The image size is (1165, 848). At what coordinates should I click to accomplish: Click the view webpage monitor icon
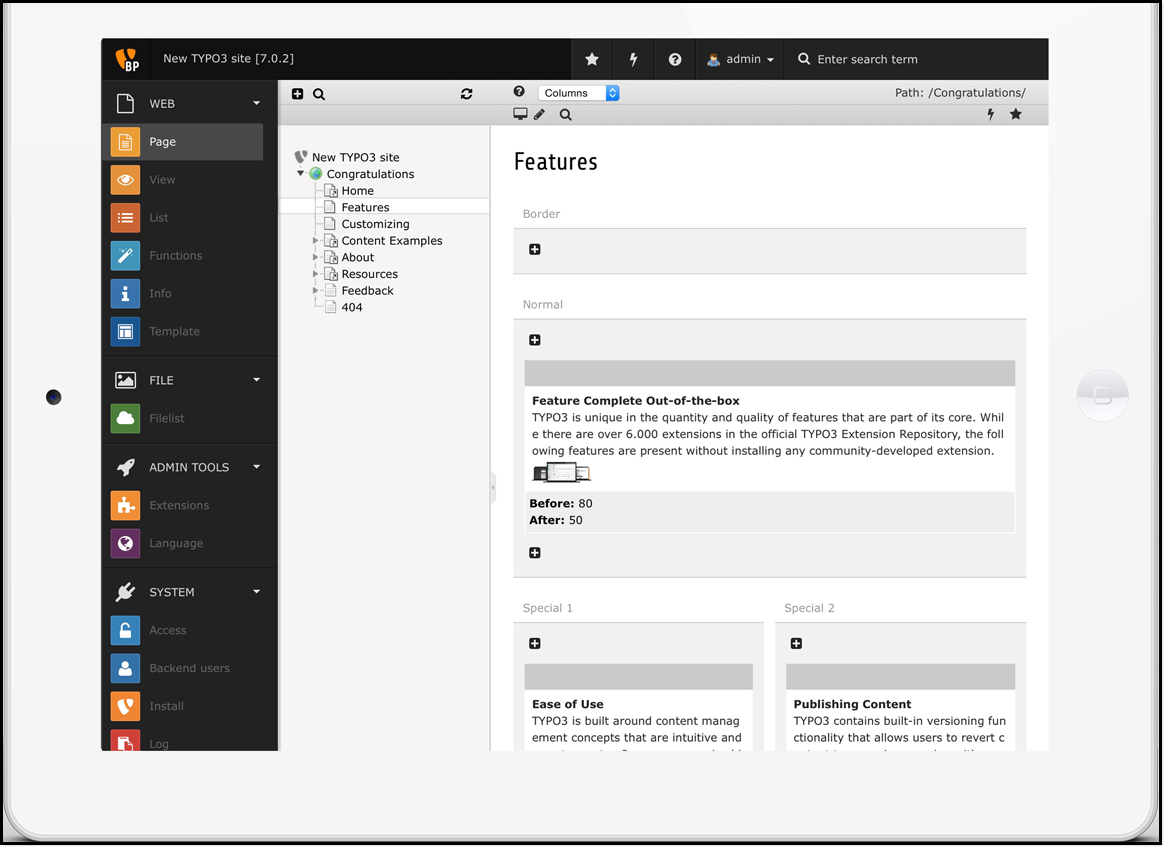[x=520, y=115]
